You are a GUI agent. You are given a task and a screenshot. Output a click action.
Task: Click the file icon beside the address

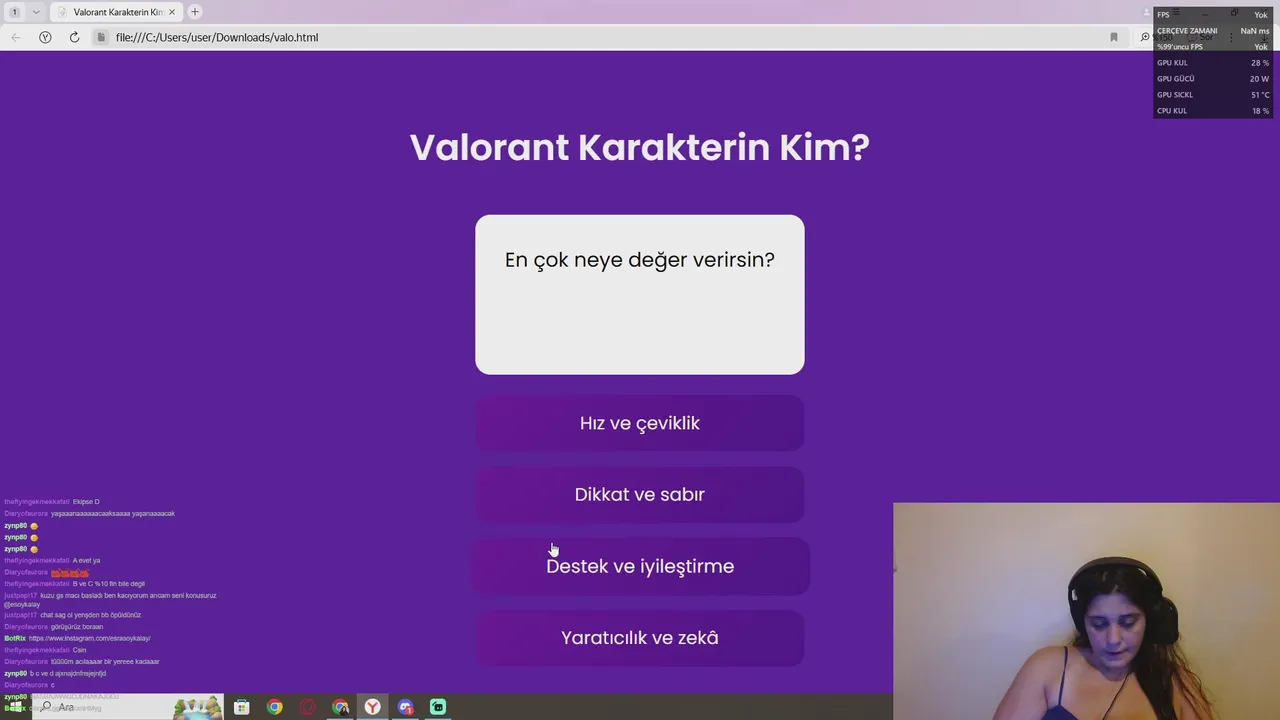[101, 37]
